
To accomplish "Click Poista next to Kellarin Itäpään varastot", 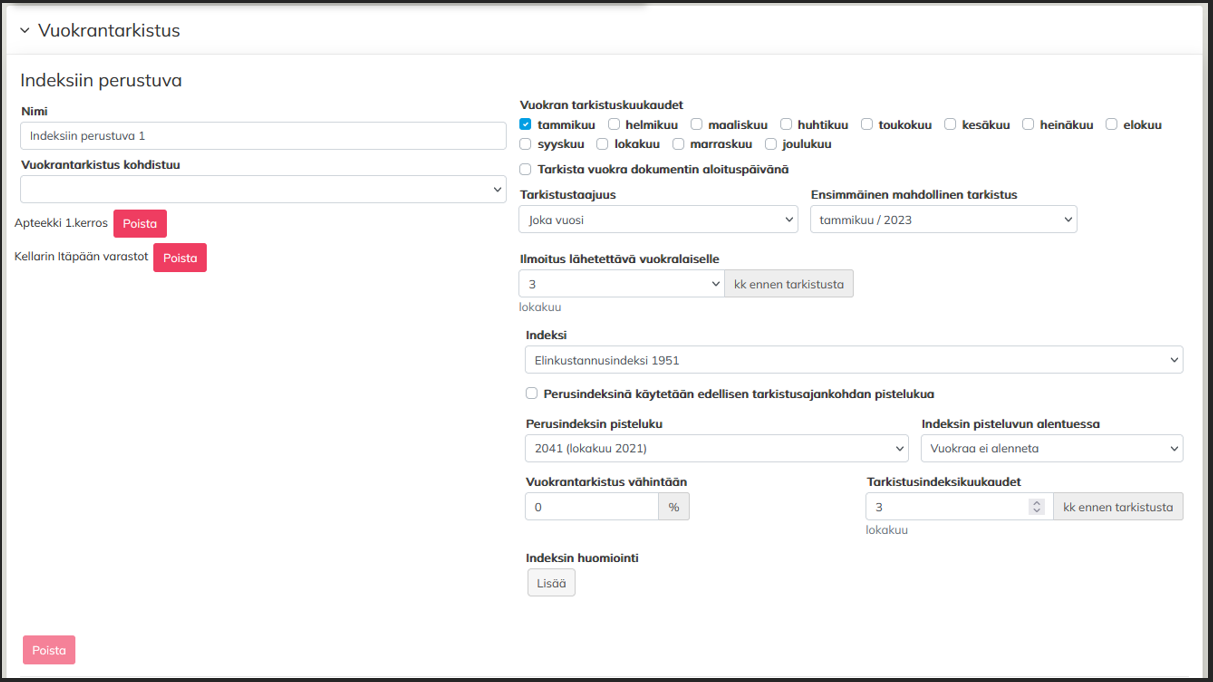I will point(180,258).
